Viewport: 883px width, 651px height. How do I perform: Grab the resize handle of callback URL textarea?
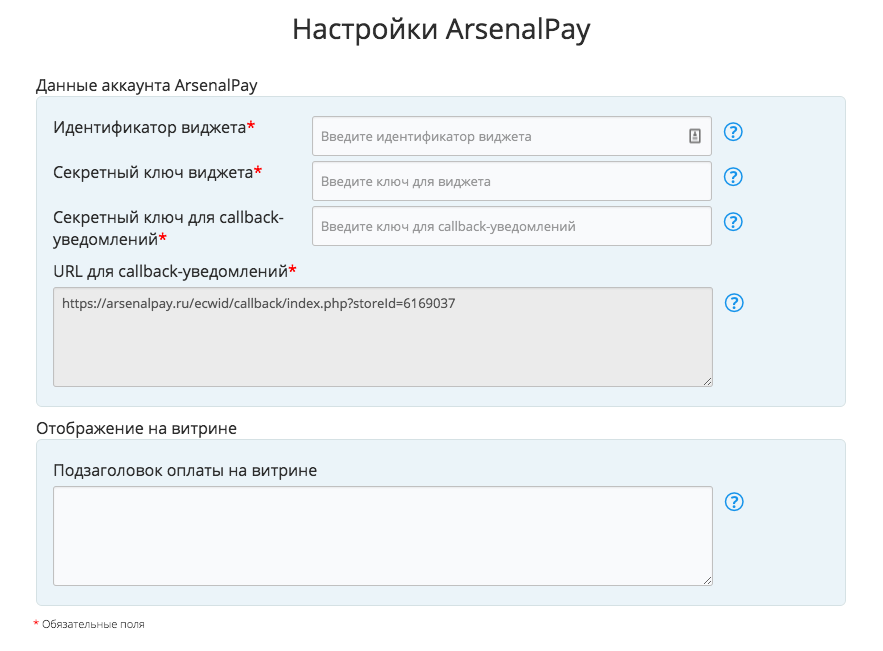click(x=707, y=381)
